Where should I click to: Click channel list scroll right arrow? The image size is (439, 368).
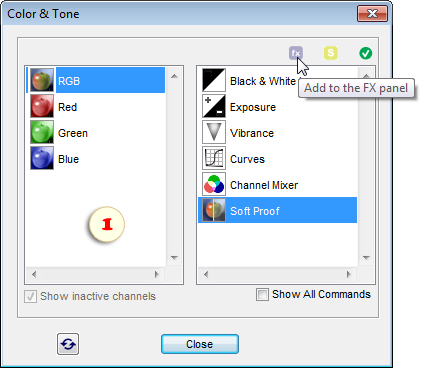click(157, 274)
